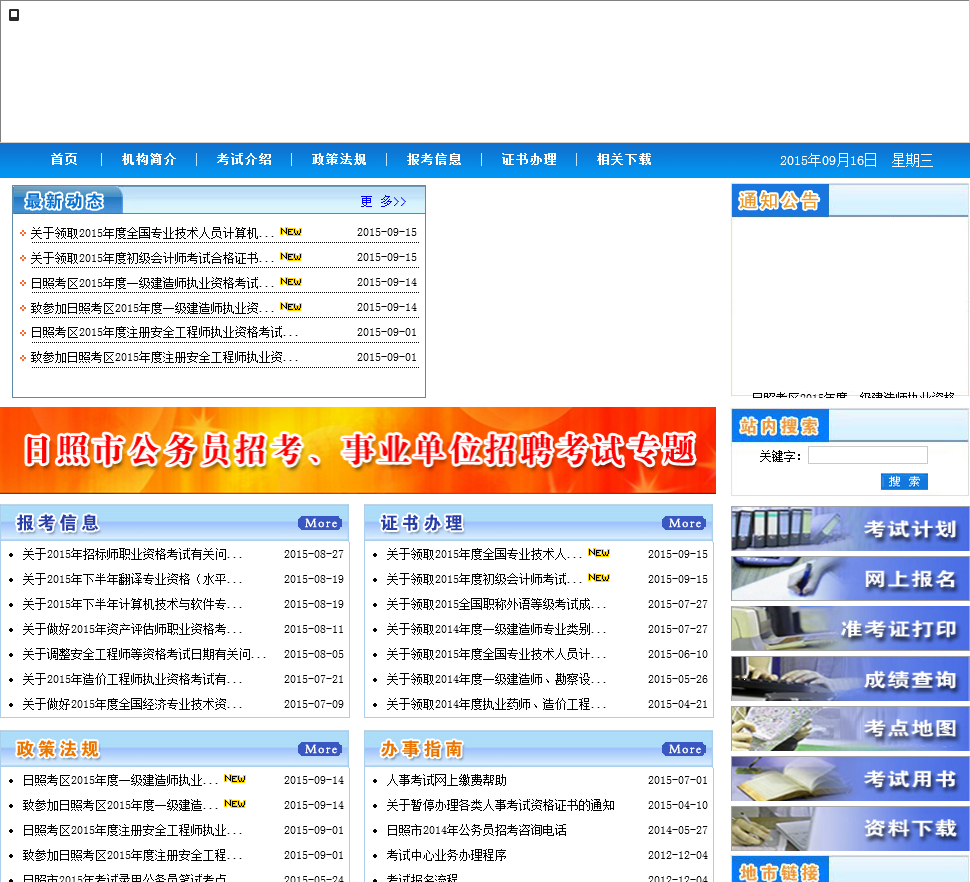
Task: Open 关于暂停办理各类人事考试资格证书的通知
Action: [500, 805]
